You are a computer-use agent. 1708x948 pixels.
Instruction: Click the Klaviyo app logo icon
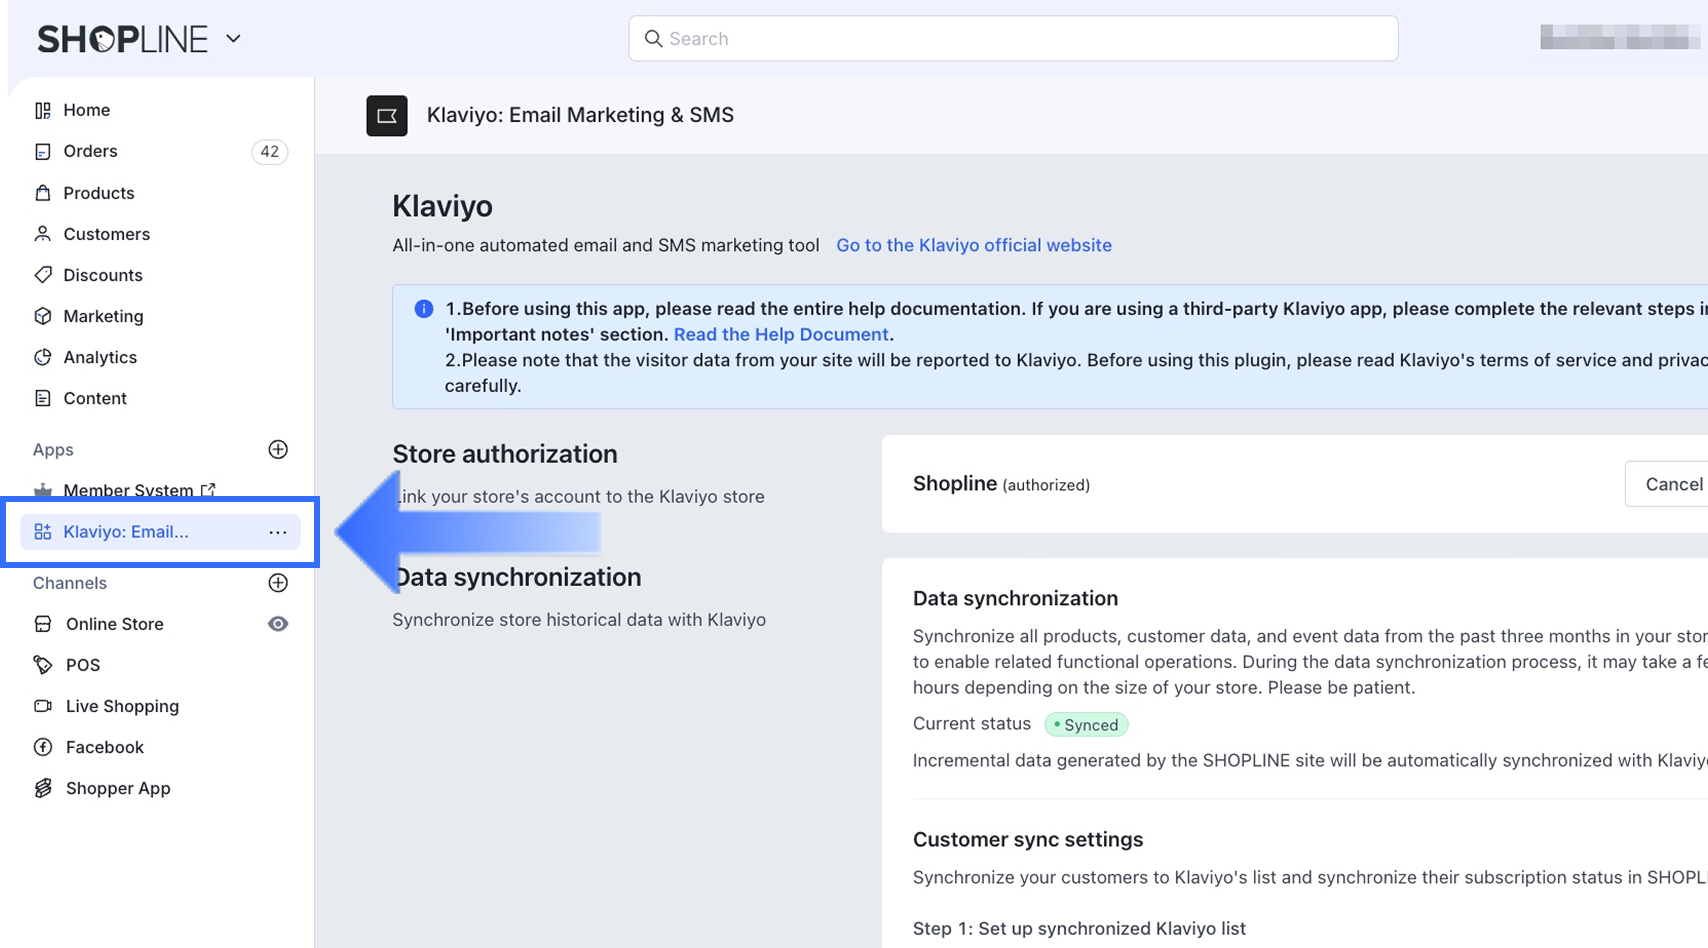click(x=387, y=116)
